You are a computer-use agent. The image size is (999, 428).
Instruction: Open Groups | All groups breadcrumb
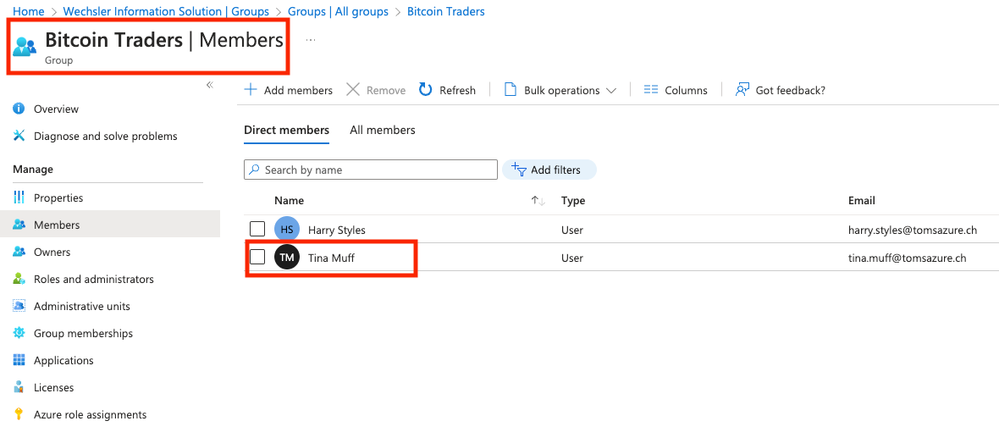(338, 11)
